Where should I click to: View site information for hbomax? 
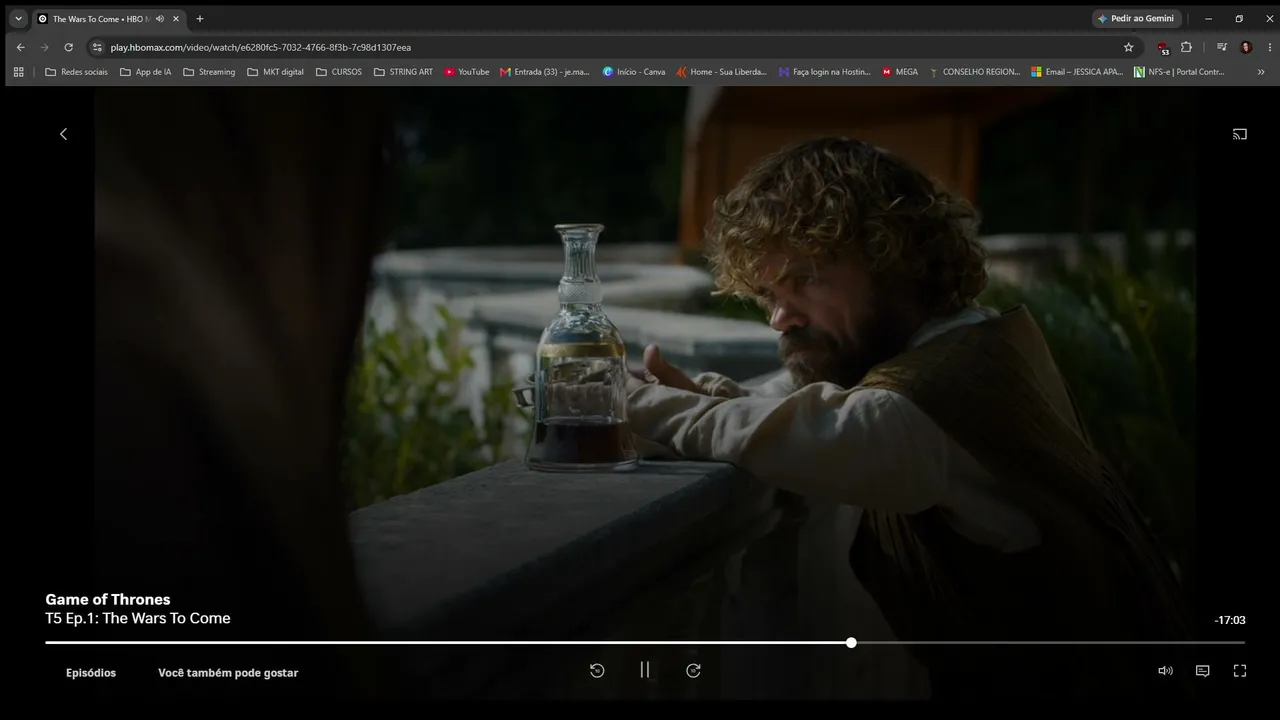click(x=97, y=47)
